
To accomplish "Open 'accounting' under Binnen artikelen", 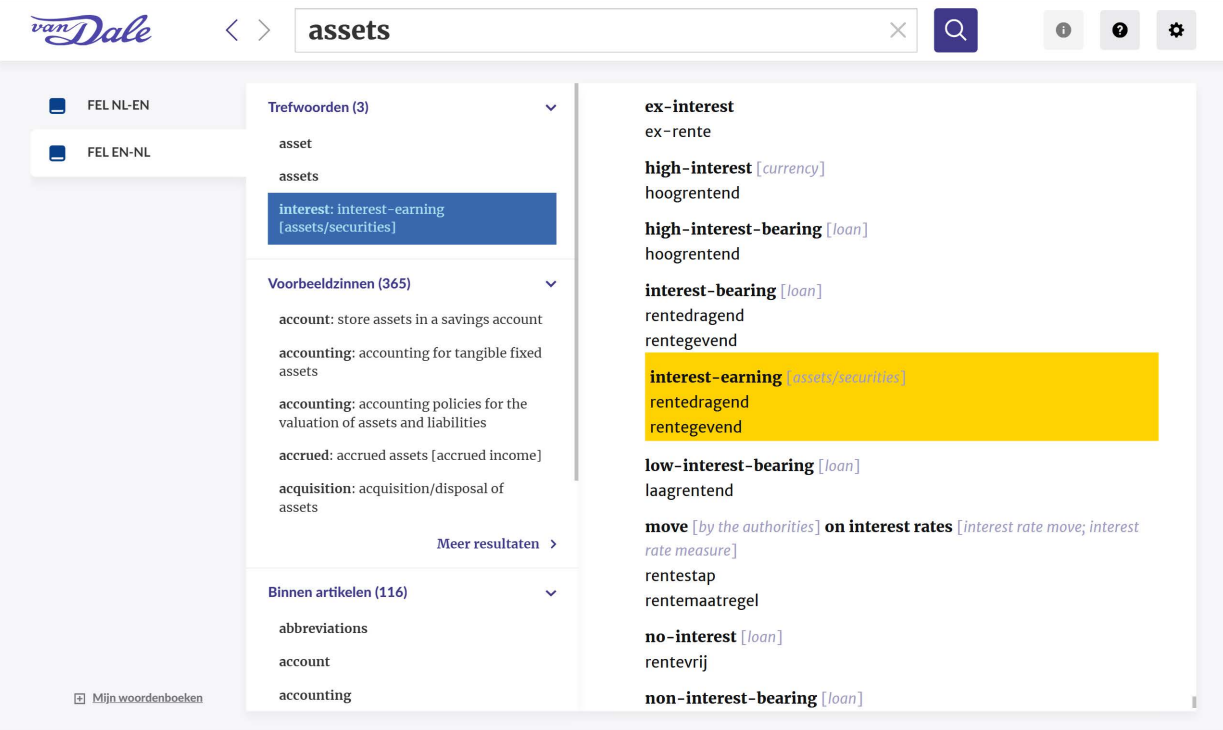I will (315, 695).
